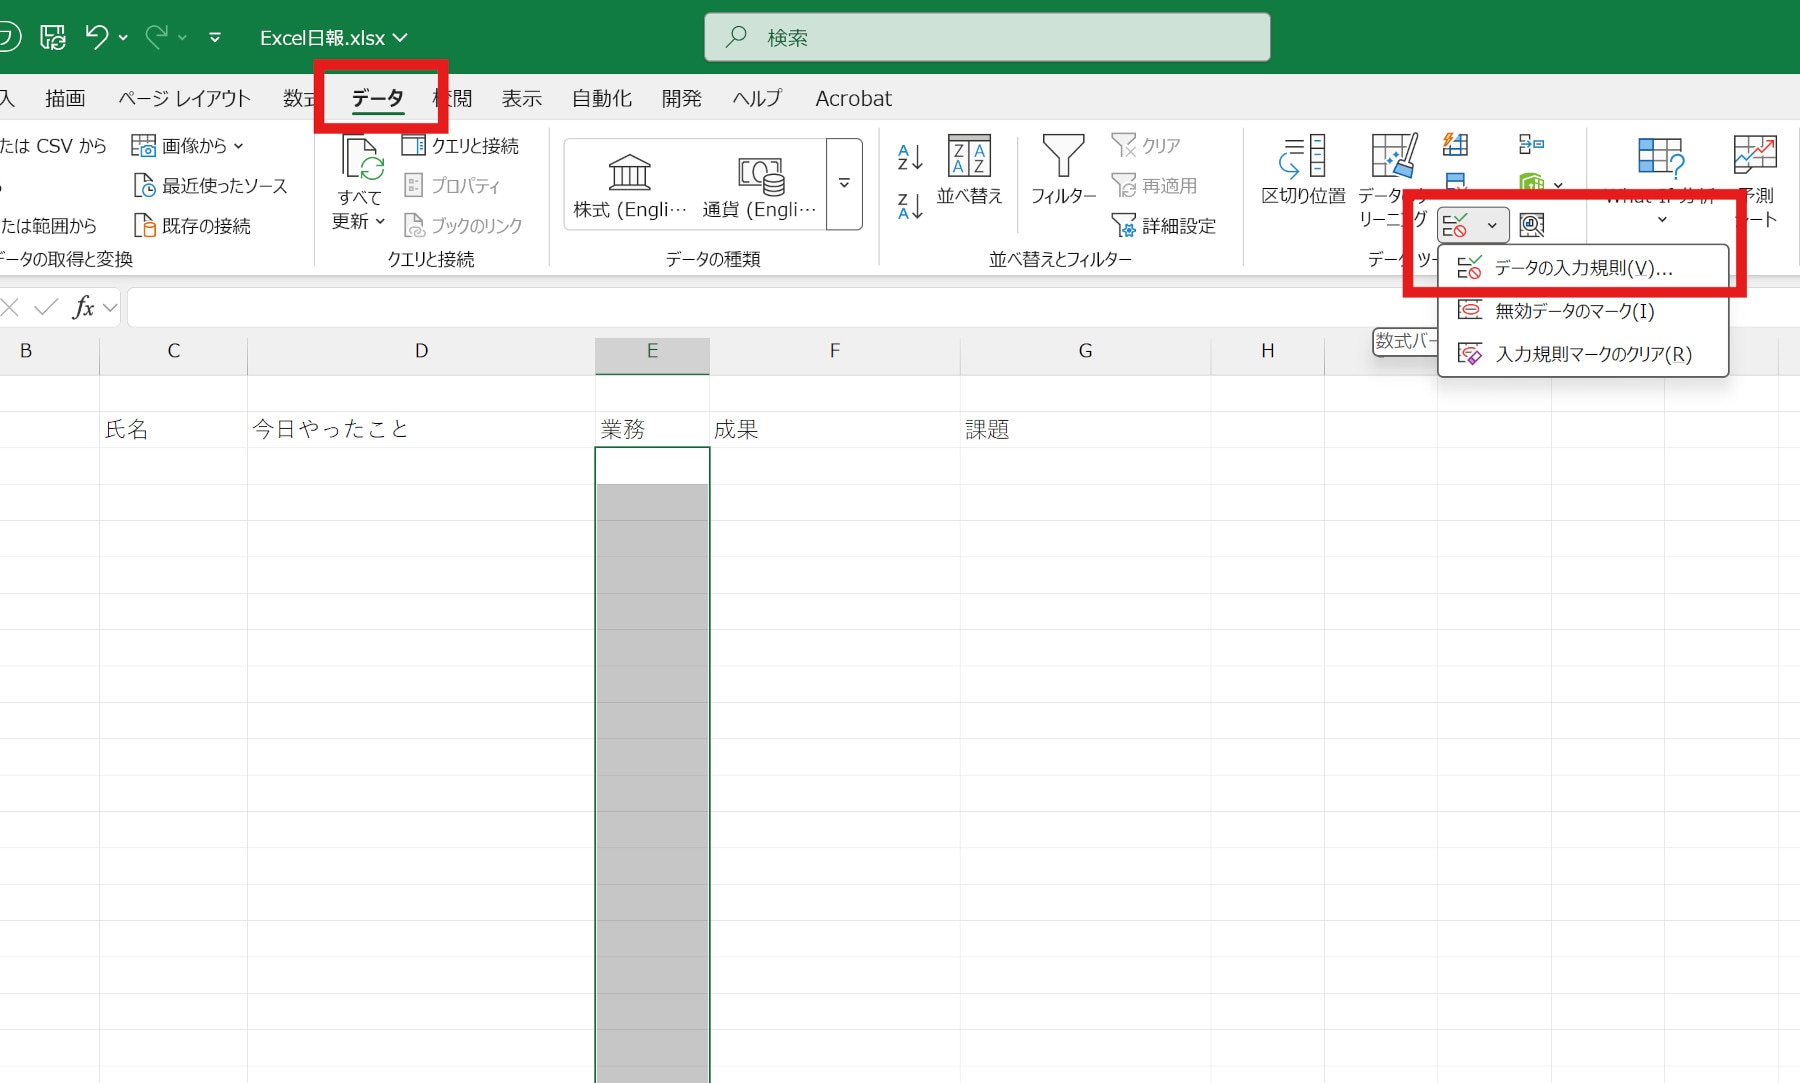Click the Sort A to Z ascending icon
The width and height of the screenshot is (1800, 1083).
click(909, 157)
